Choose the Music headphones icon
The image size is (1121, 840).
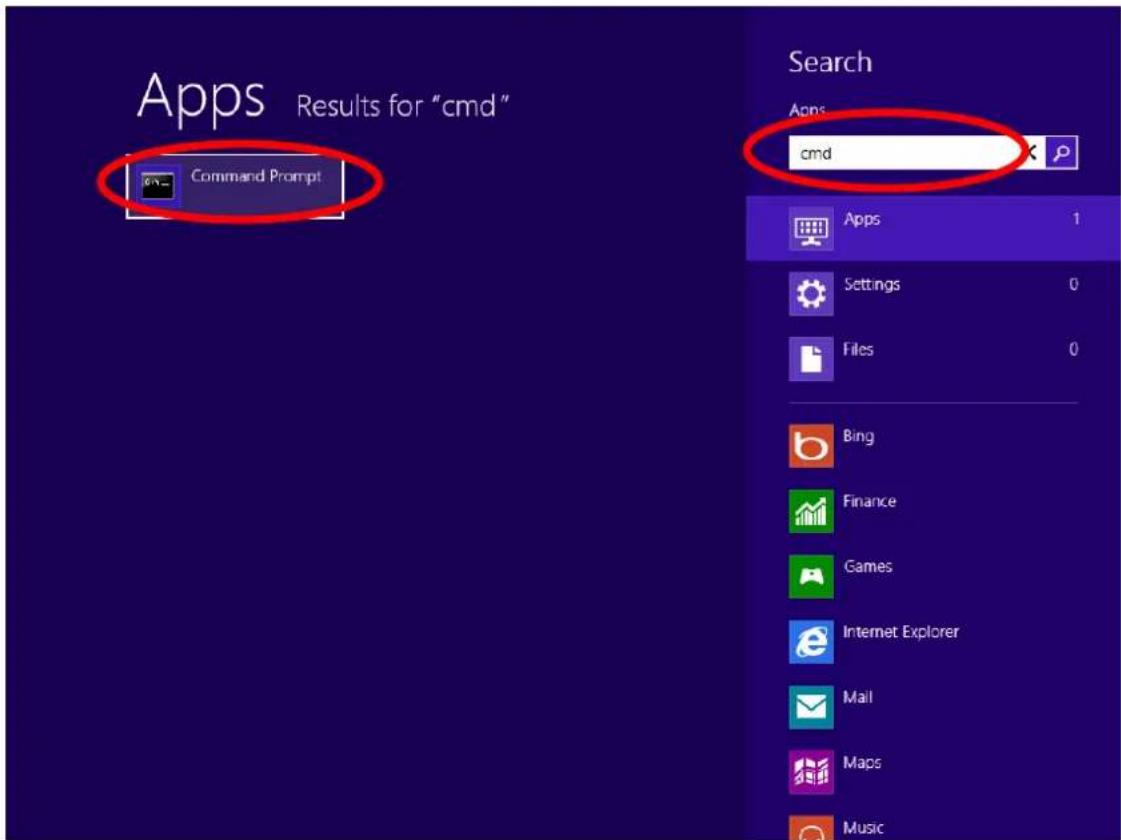(811, 828)
